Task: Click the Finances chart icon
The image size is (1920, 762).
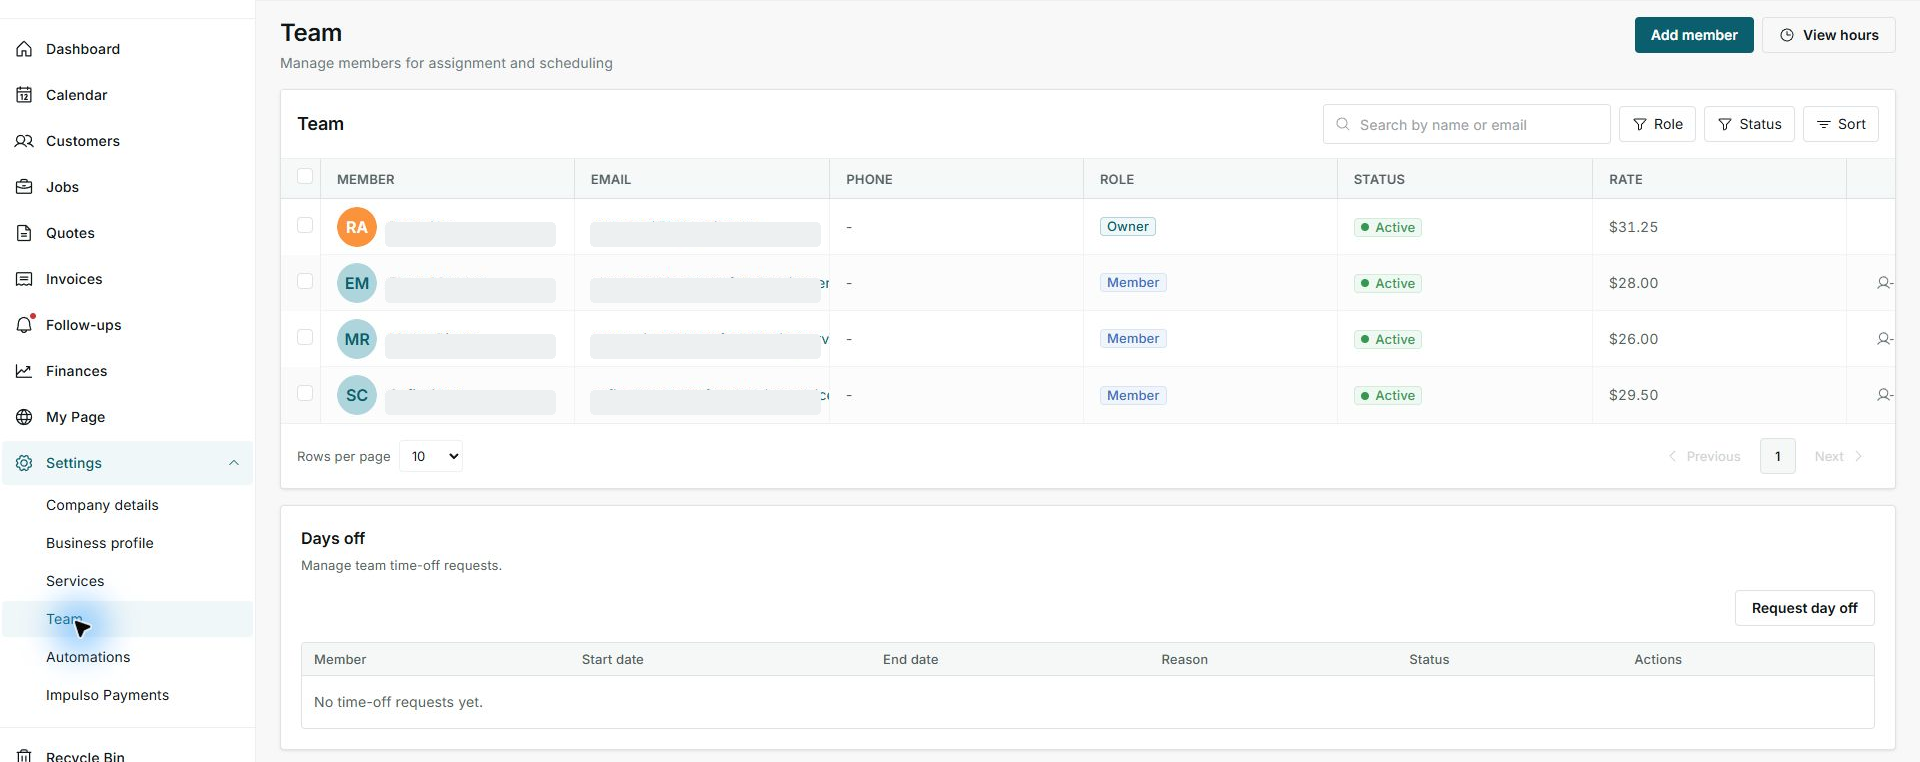Action: [x=24, y=371]
